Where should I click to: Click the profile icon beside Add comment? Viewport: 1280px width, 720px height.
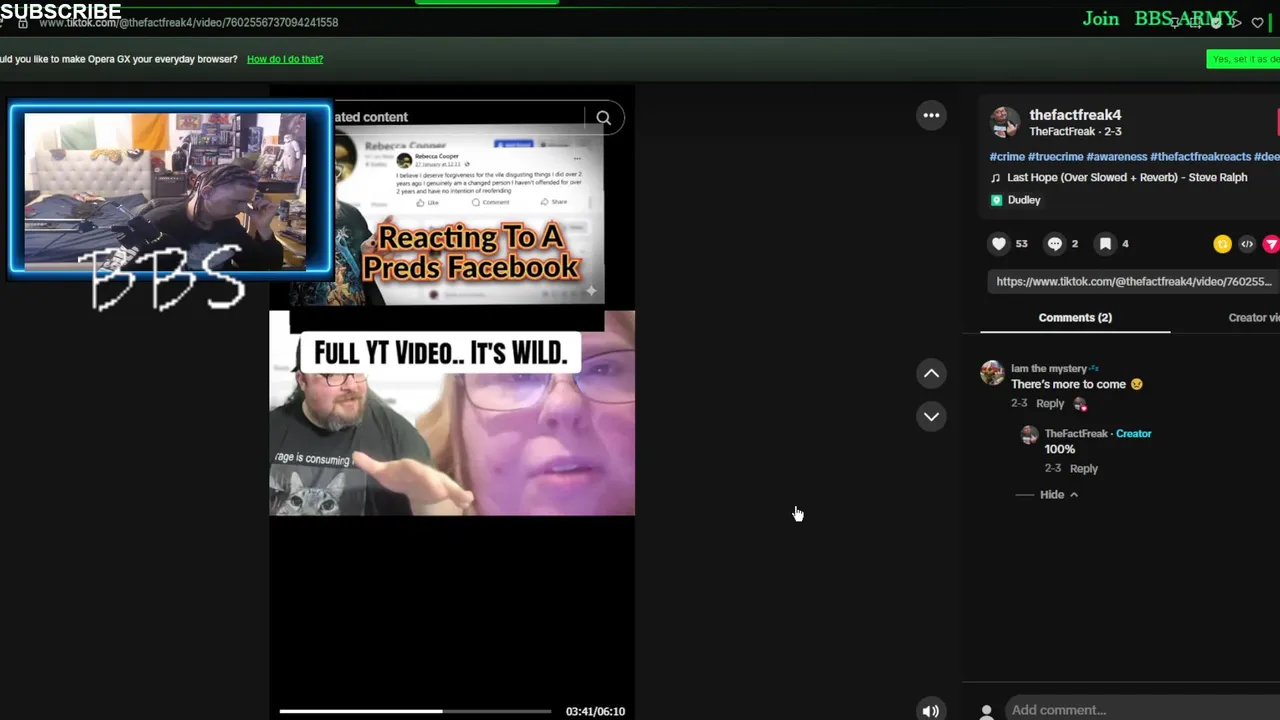tap(986, 711)
